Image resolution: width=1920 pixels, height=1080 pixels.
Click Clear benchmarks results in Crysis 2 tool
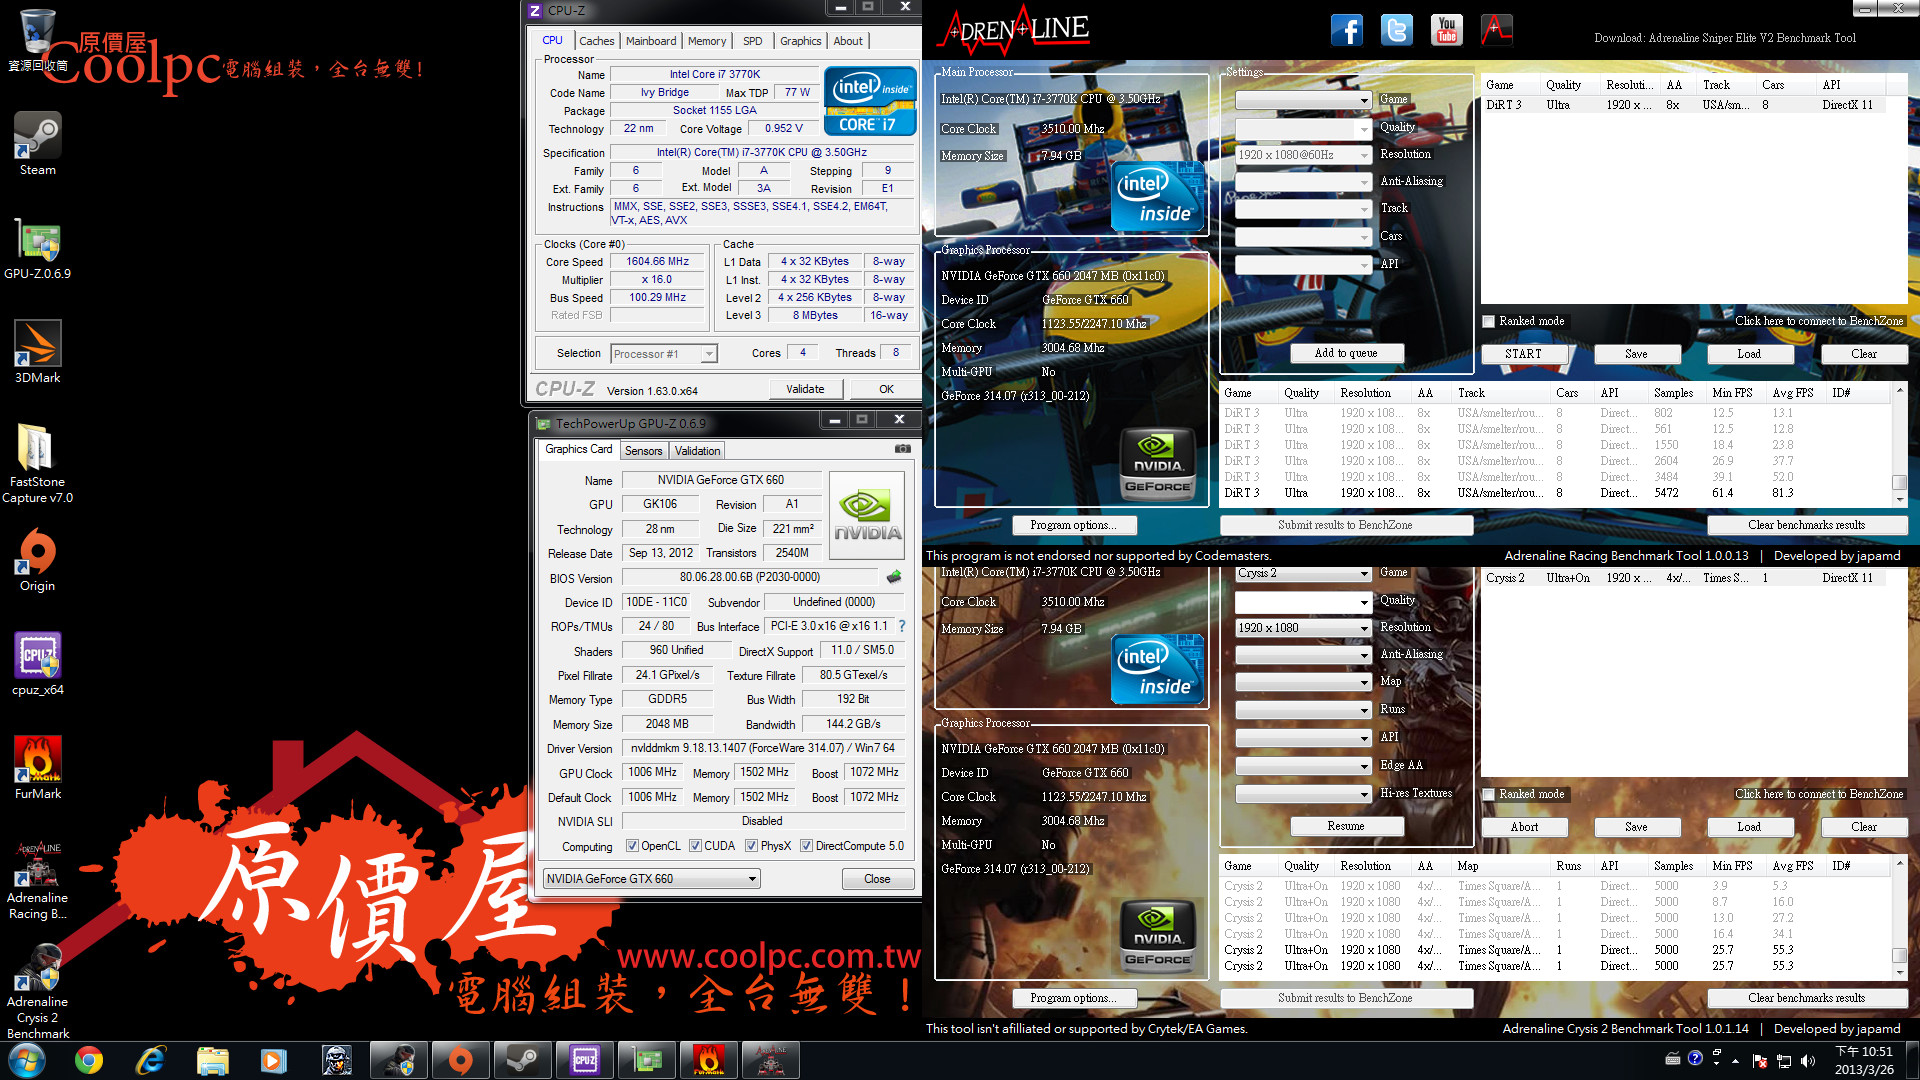pyautogui.click(x=1806, y=998)
